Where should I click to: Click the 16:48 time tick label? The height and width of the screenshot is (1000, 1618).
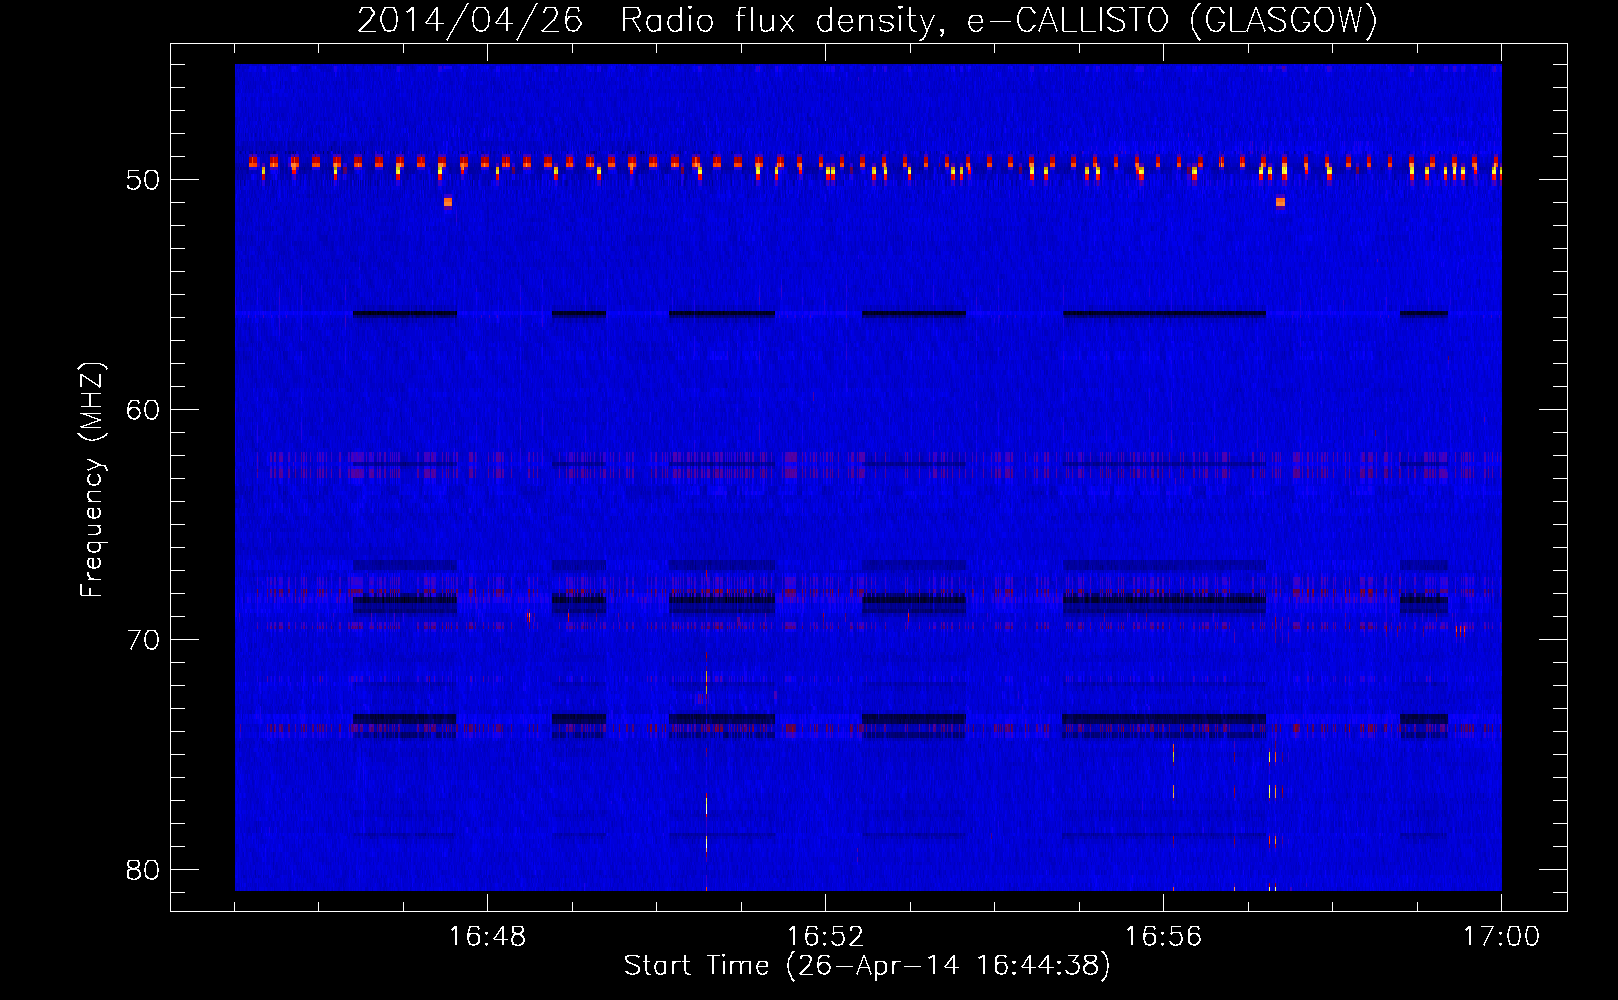click(x=487, y=937)
